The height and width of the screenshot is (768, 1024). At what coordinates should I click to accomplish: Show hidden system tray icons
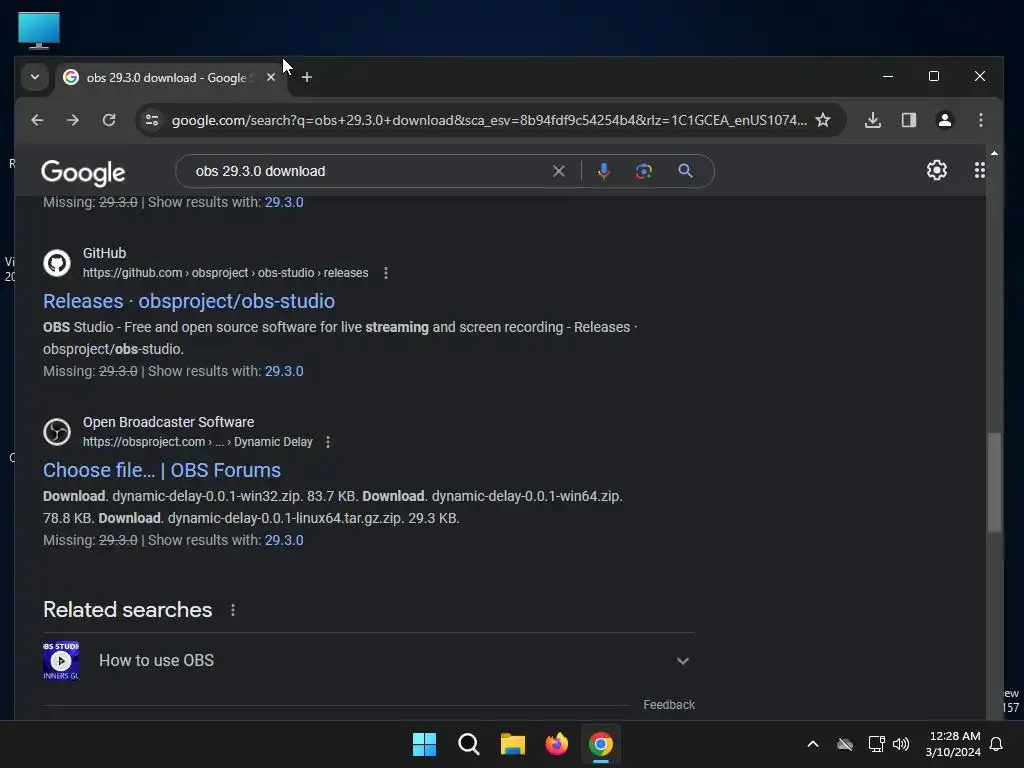(x=813, y=744)
